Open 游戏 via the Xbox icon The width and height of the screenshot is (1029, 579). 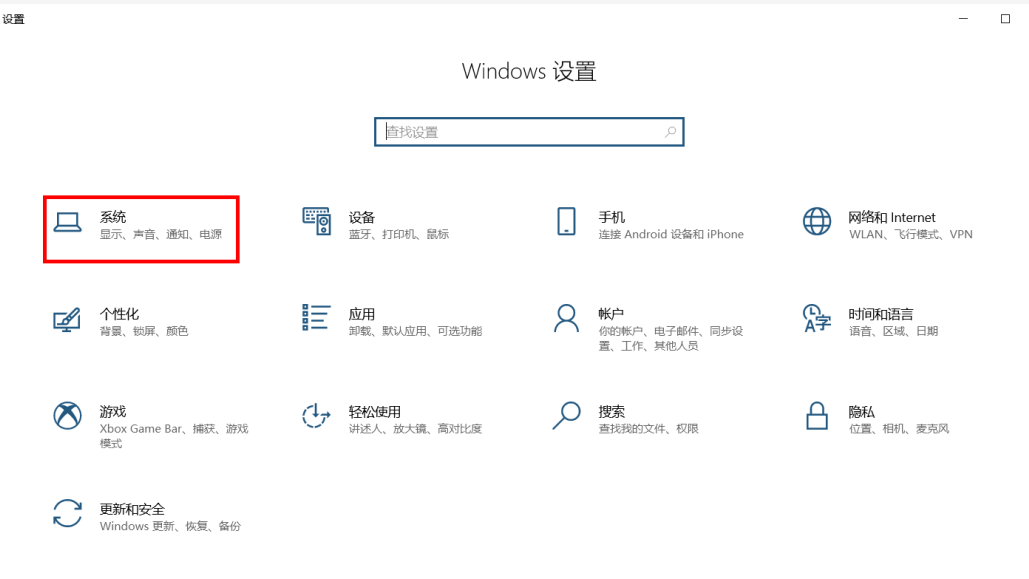[67, 415]
